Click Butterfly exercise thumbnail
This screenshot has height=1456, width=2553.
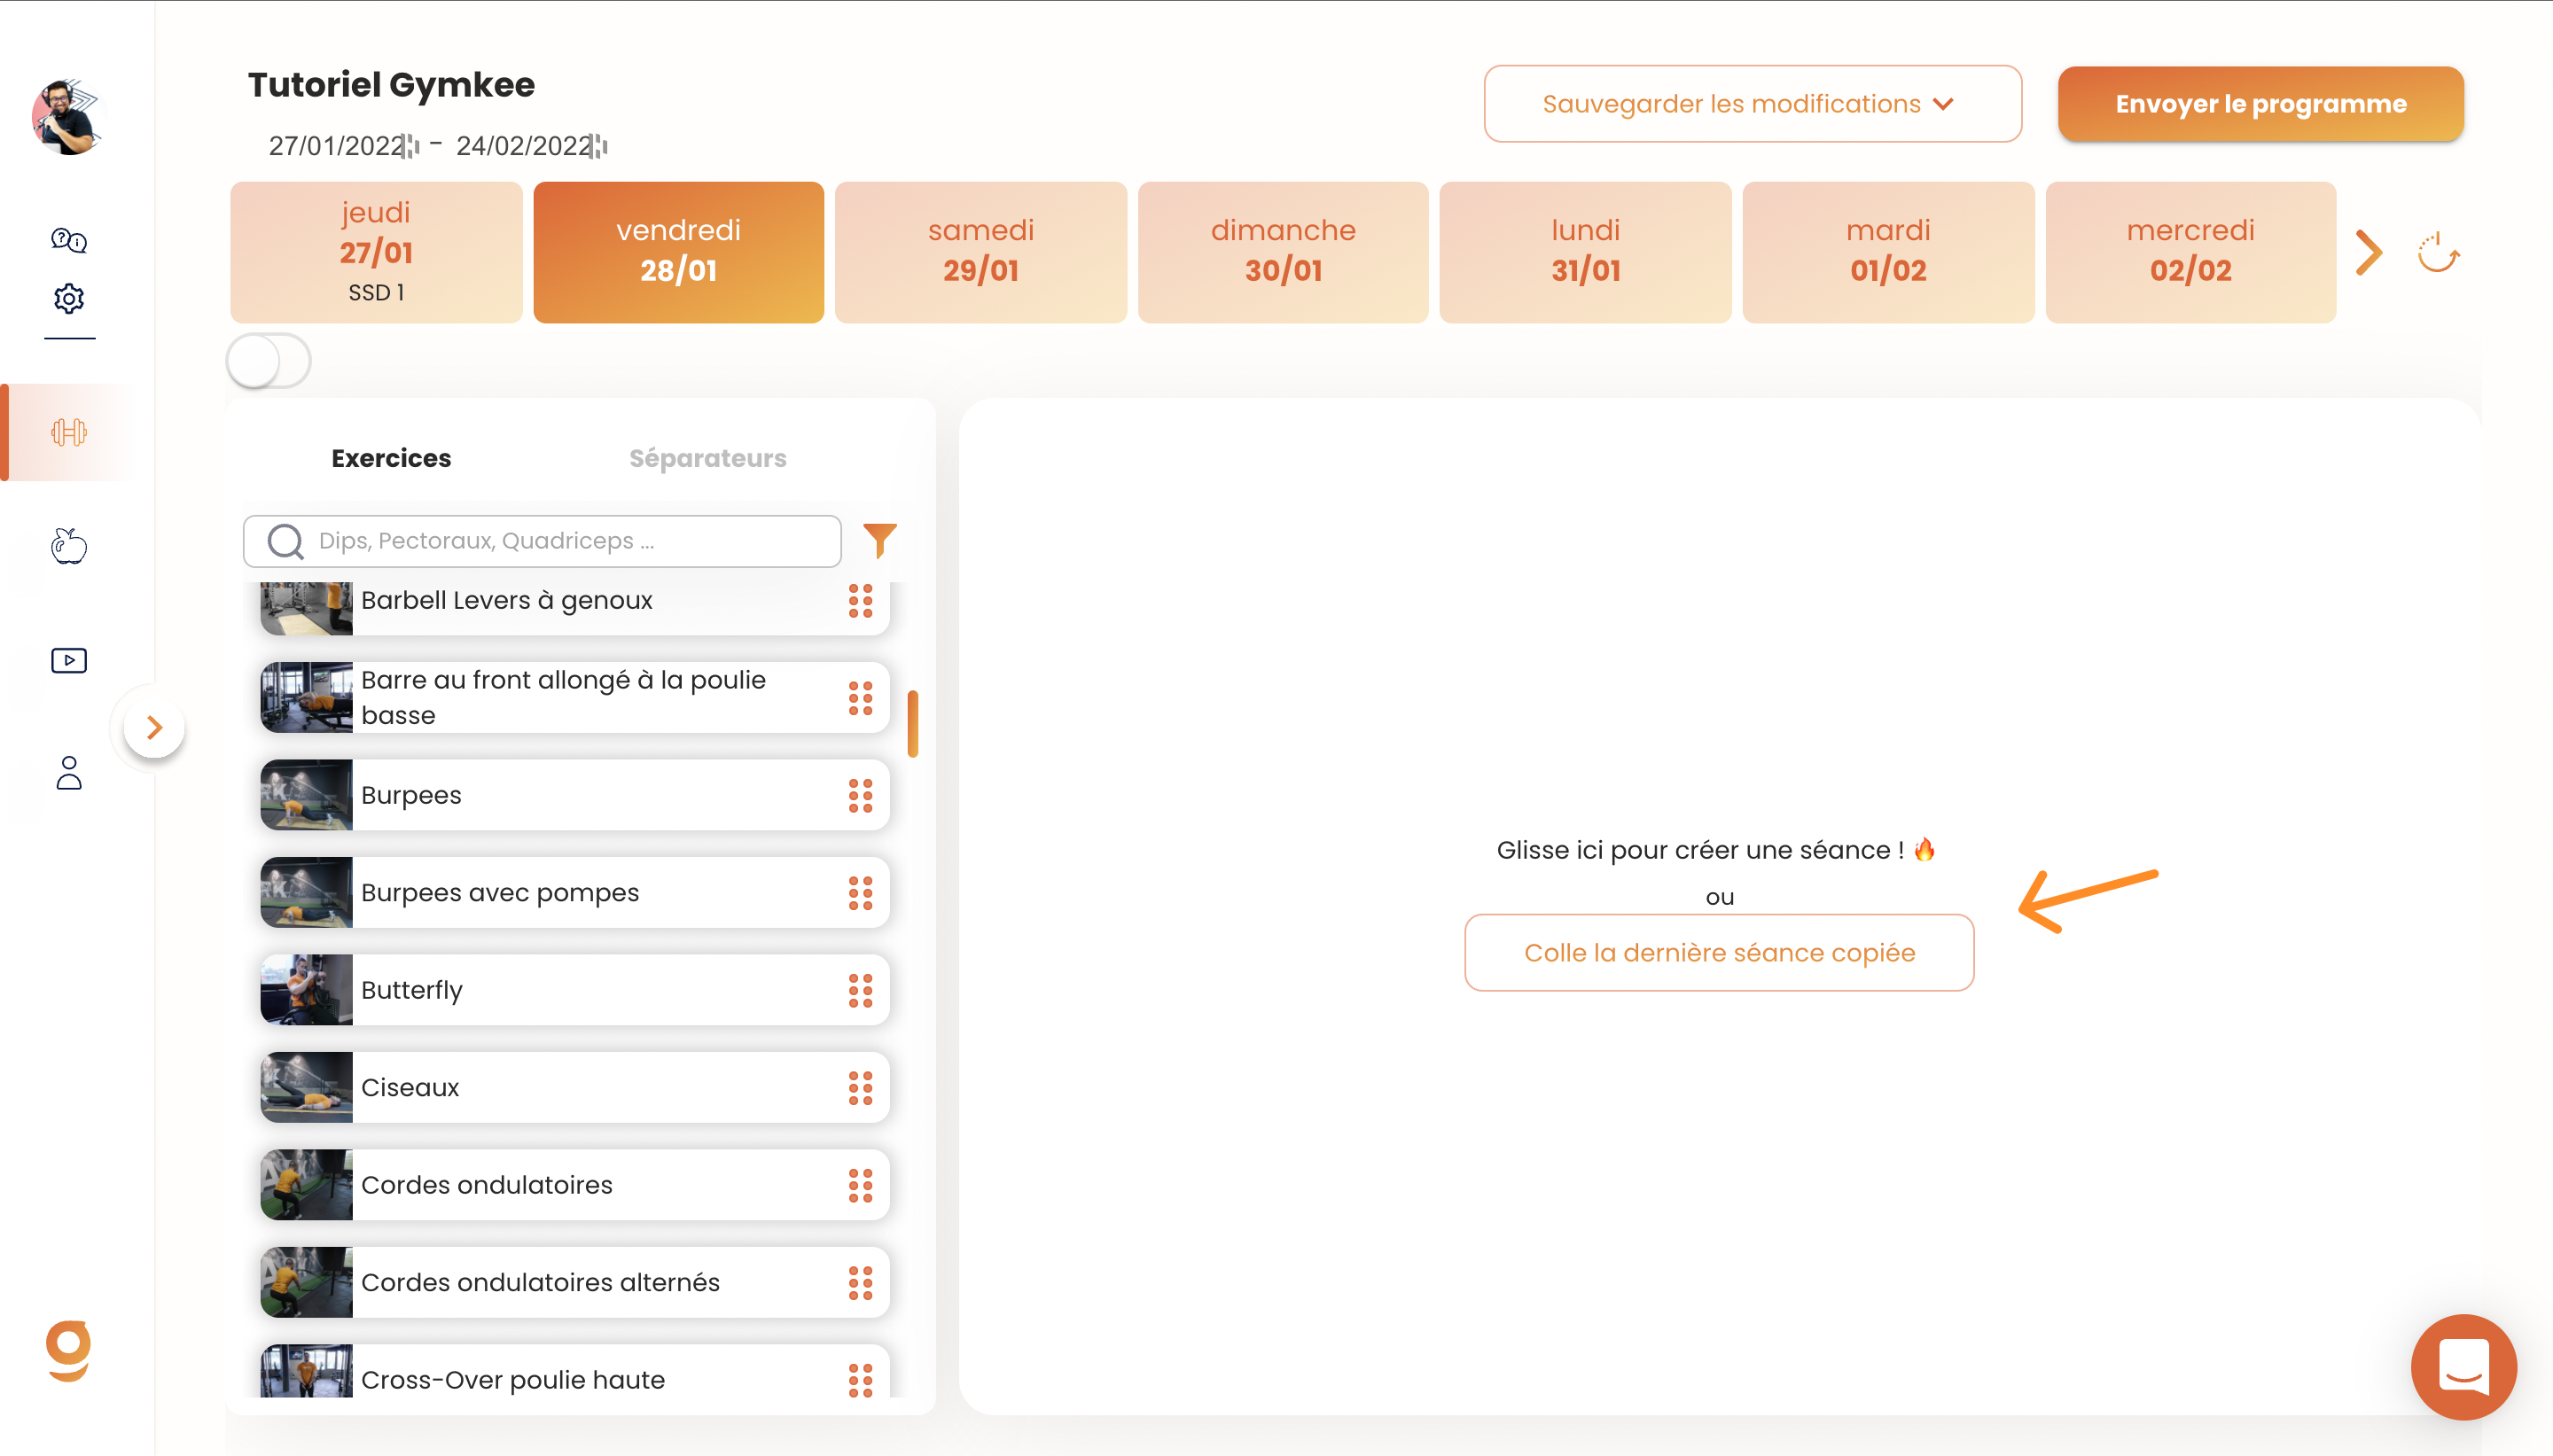[x=307, y=990]
